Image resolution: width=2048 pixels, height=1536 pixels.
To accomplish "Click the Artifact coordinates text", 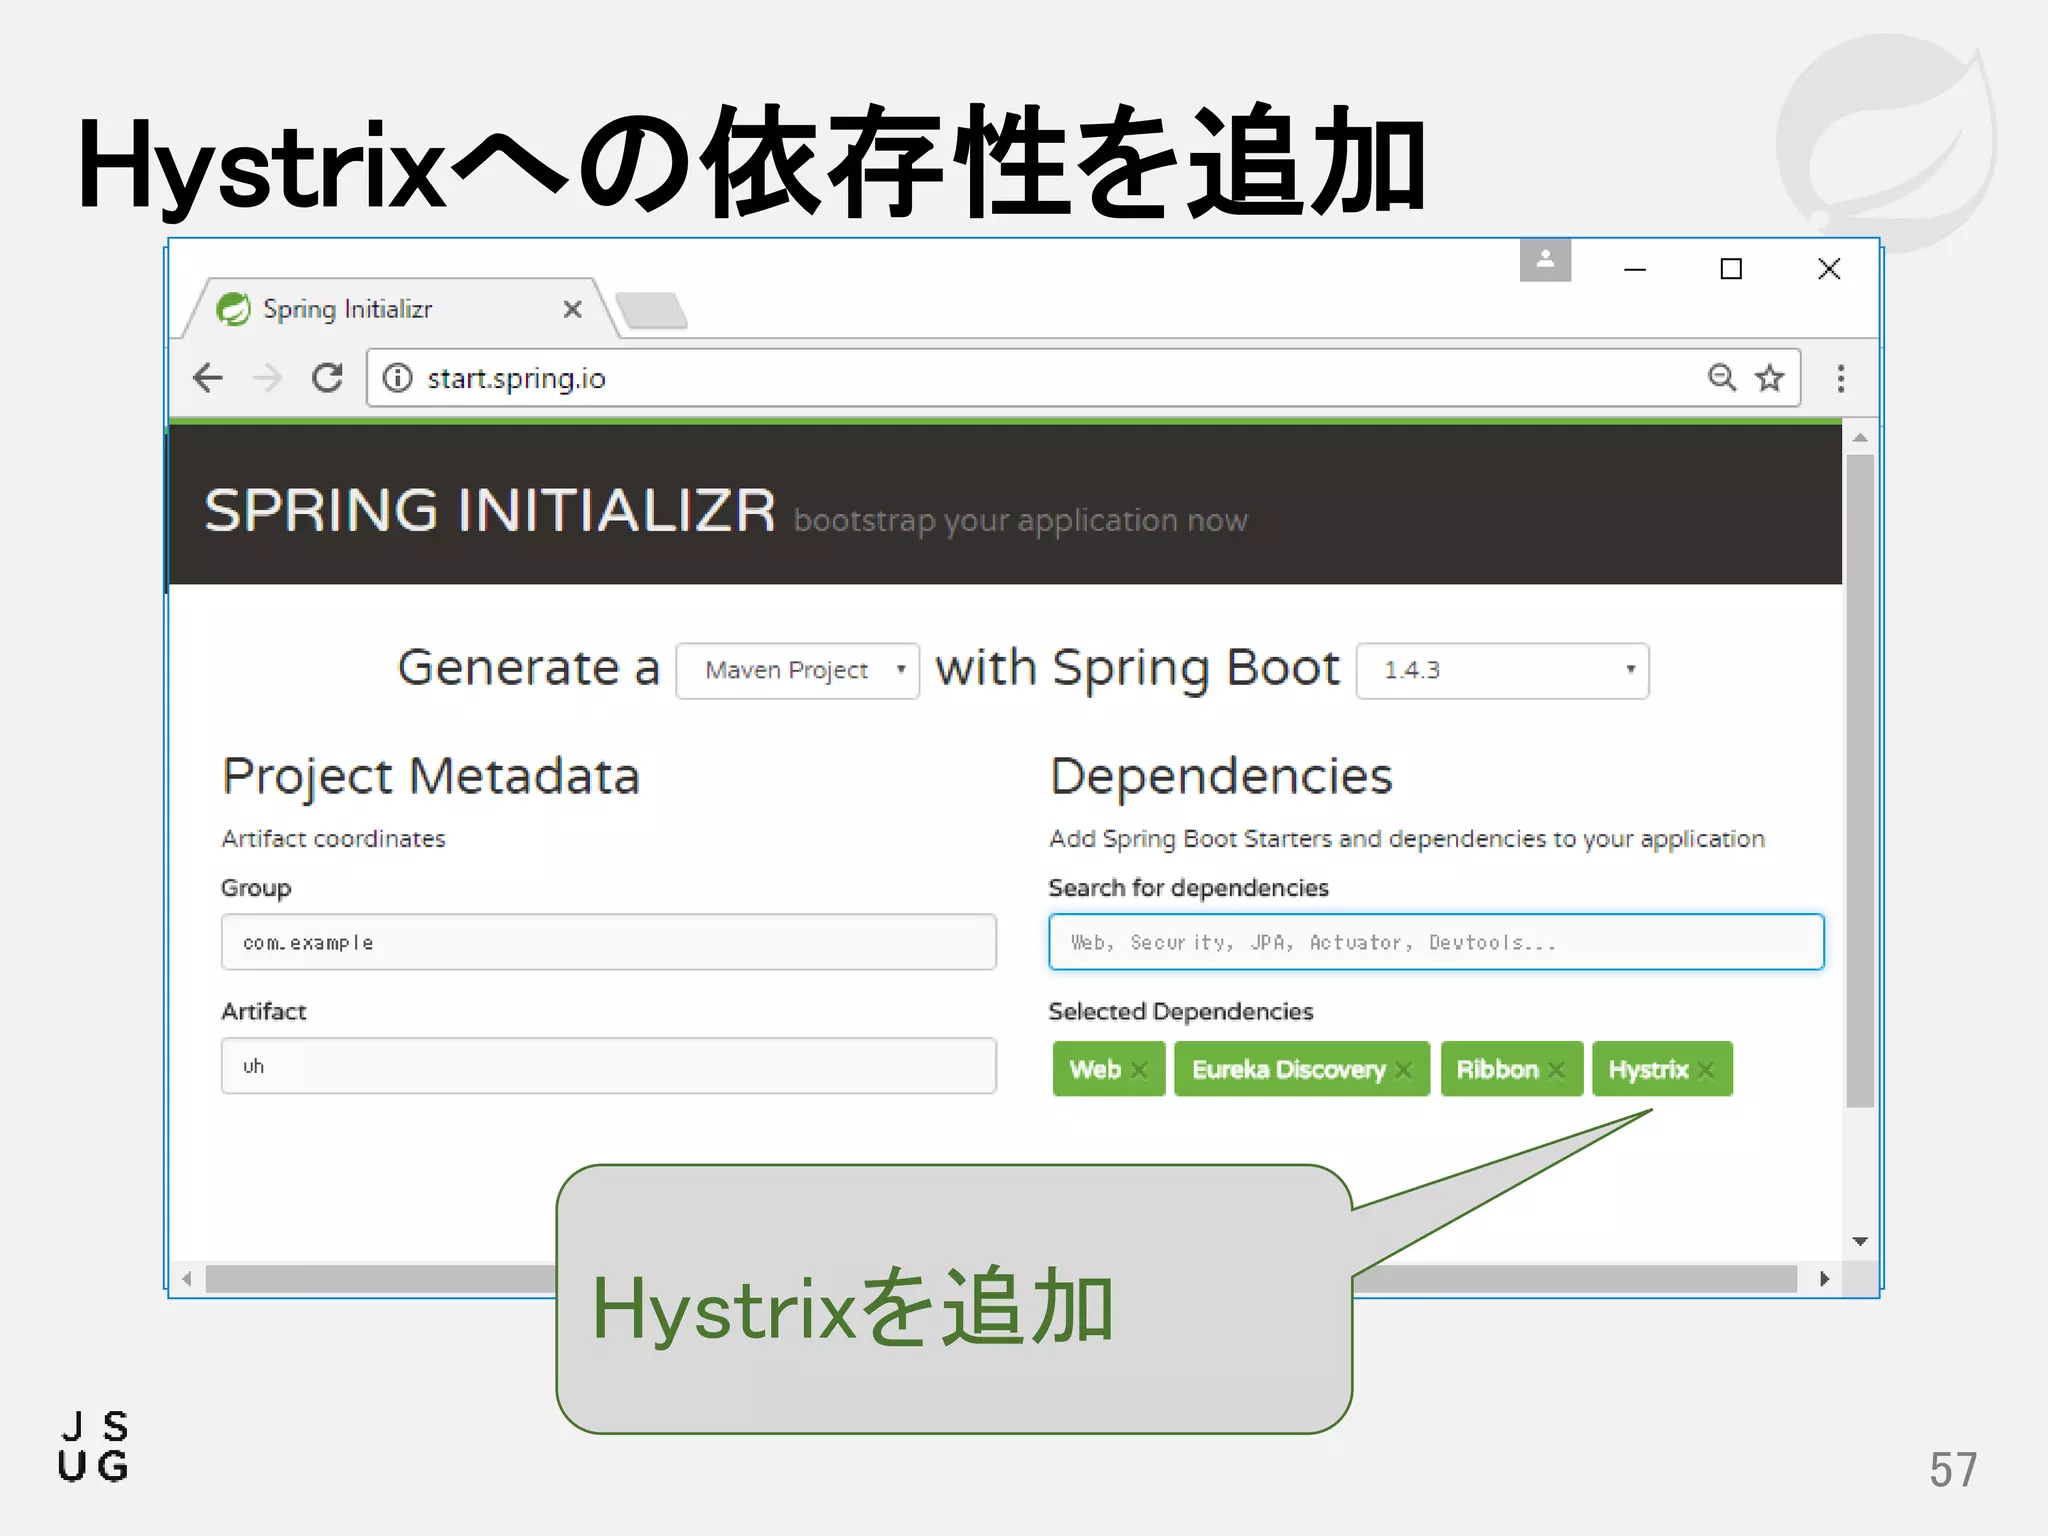I will click(334, 839).
